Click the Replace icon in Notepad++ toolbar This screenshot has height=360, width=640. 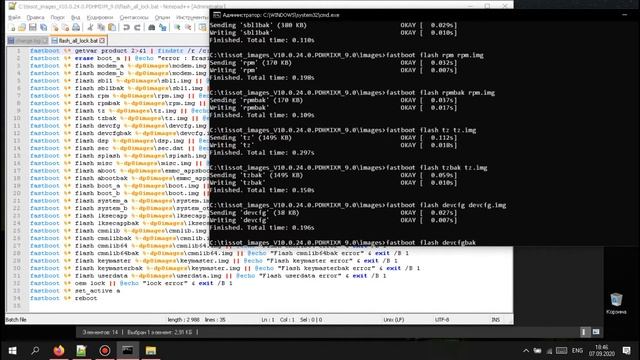[162, 27]
